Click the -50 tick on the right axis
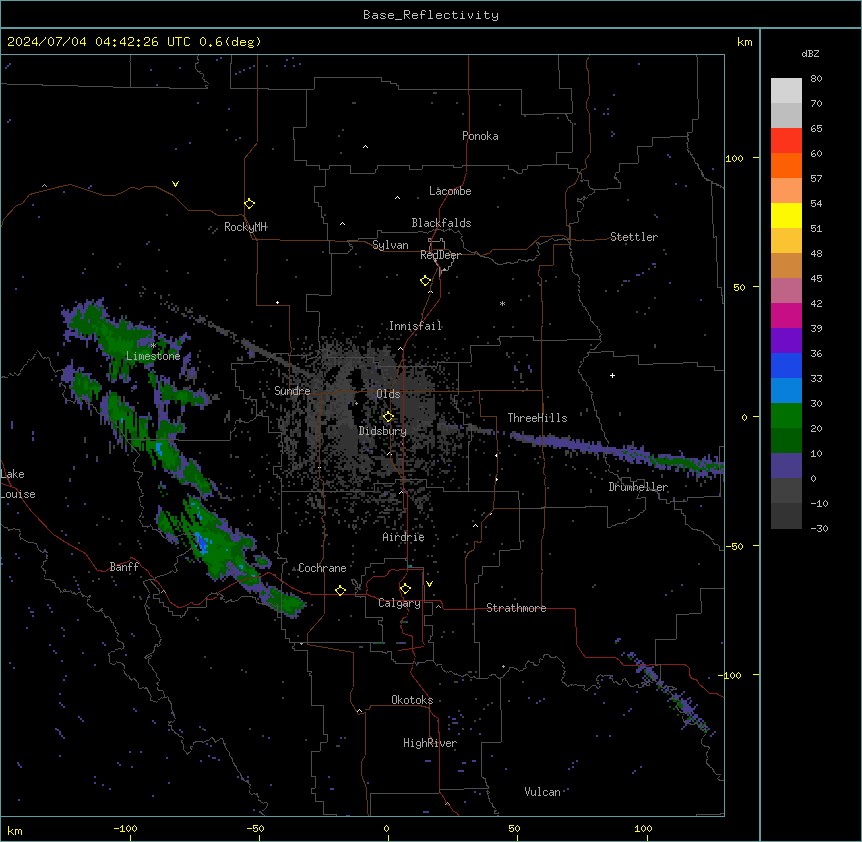Screen dimensions: 862x842 [x=734, y=546]
